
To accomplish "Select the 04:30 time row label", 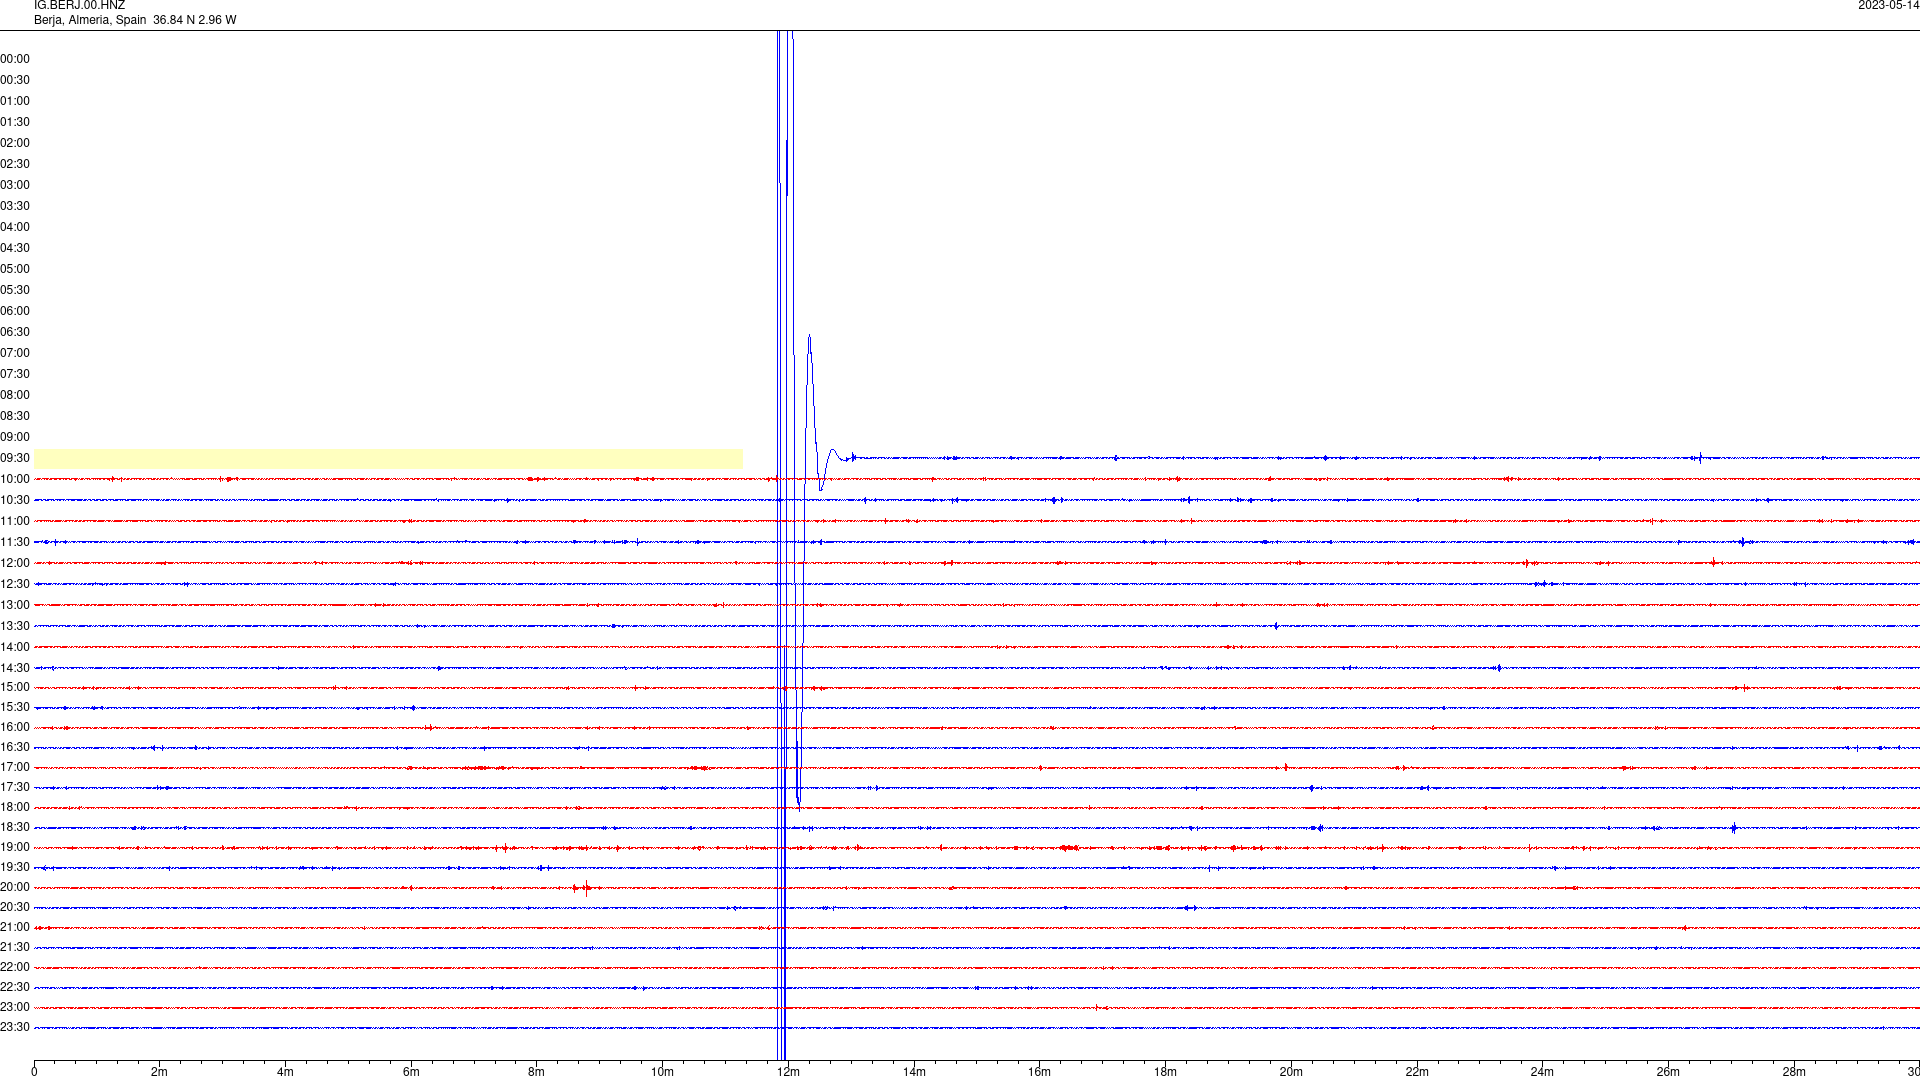I will click(15, 248).
